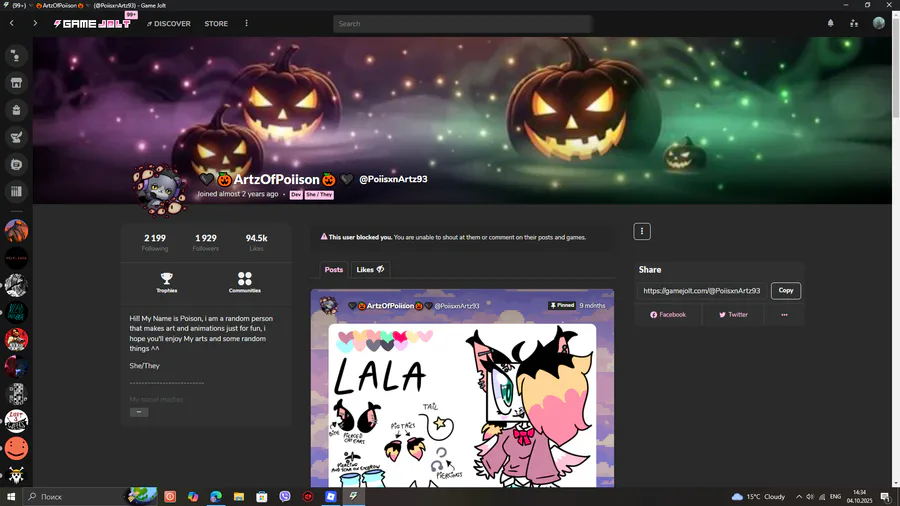The image size is (900, 506).
Task: Click the She / They pronoun badge
Action: click(x=319, y=194)
